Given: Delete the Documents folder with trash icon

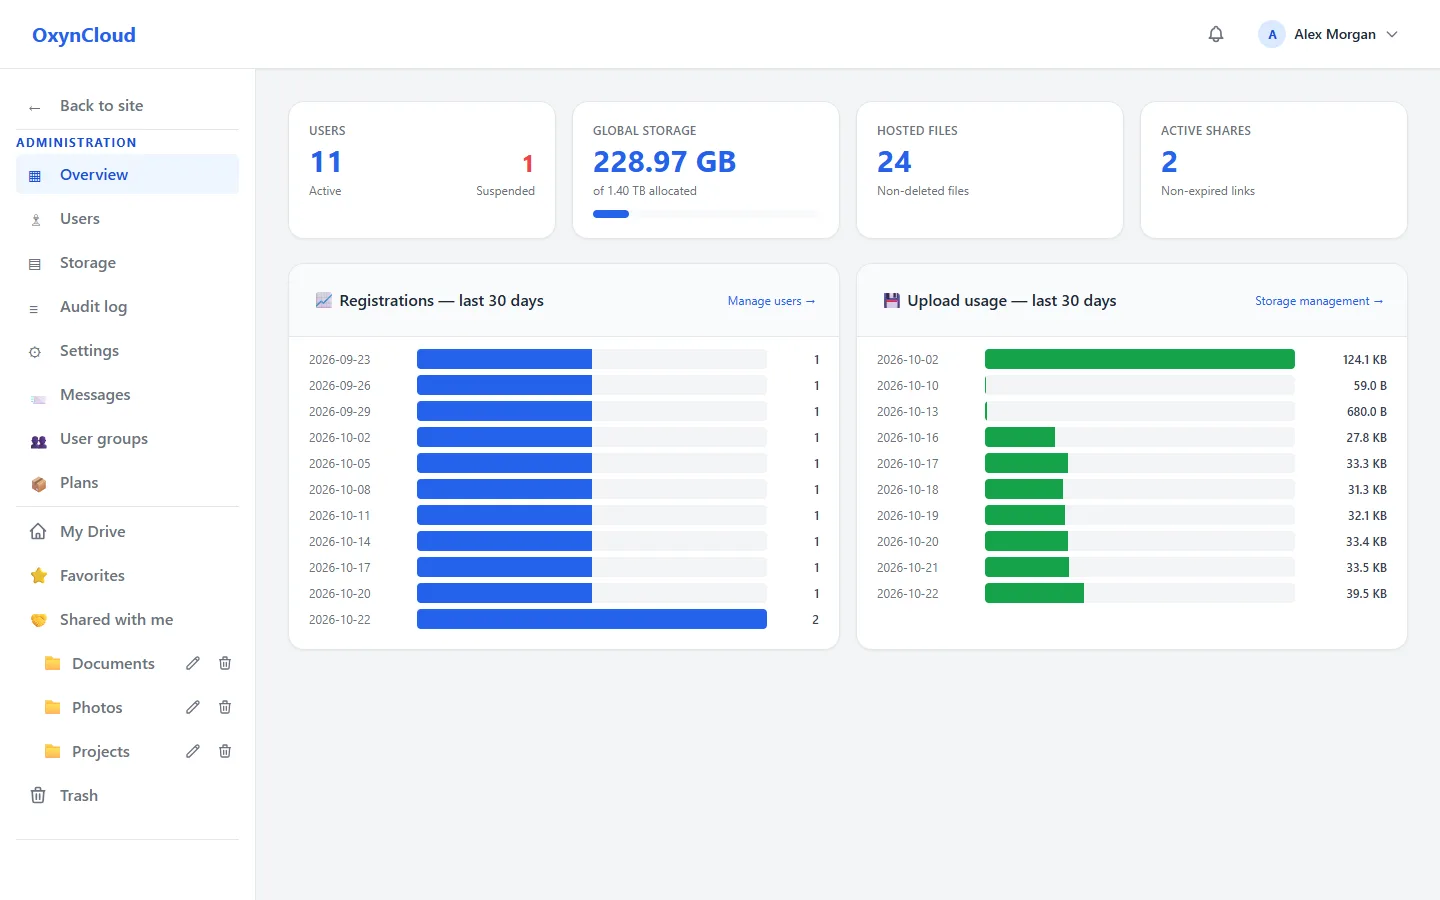Looking at the screenshot, I should coord(225,663).
